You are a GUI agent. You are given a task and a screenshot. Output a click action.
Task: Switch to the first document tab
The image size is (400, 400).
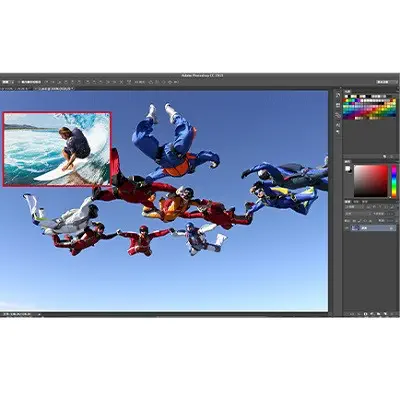(15, 89)
